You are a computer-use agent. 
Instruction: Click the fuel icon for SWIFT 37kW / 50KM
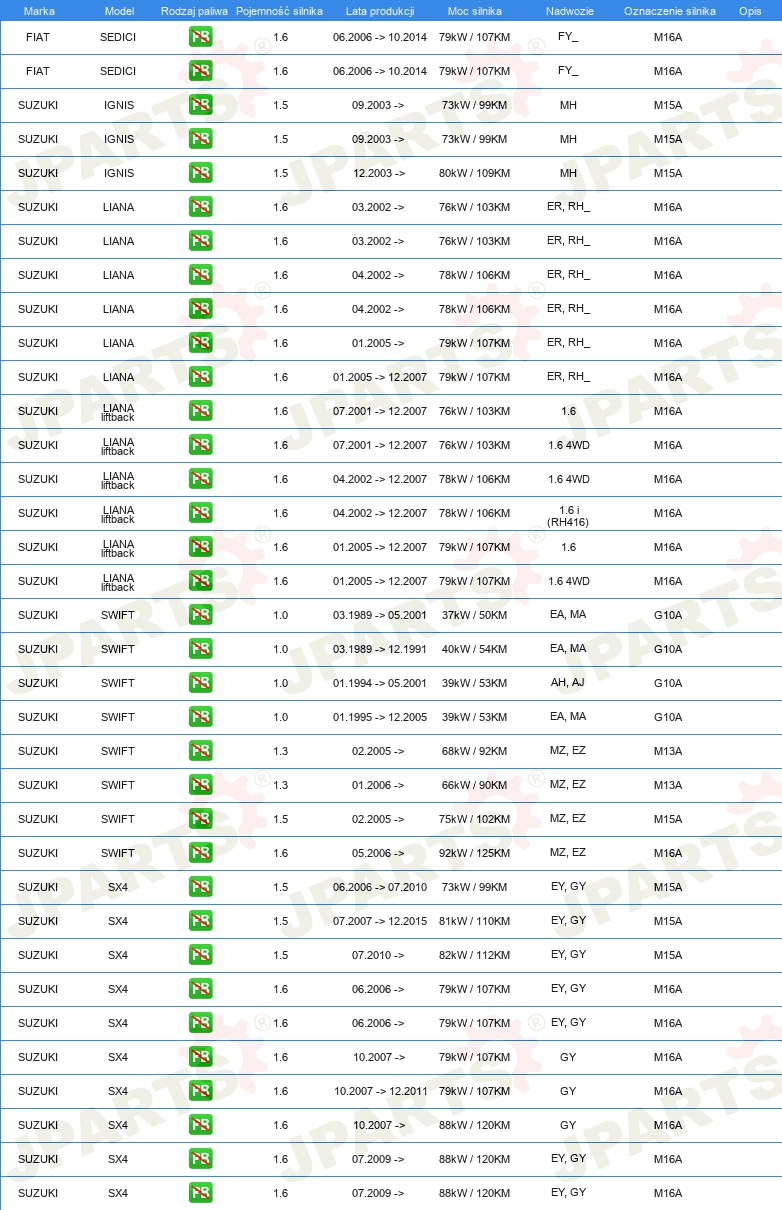(x=200, y=615)
